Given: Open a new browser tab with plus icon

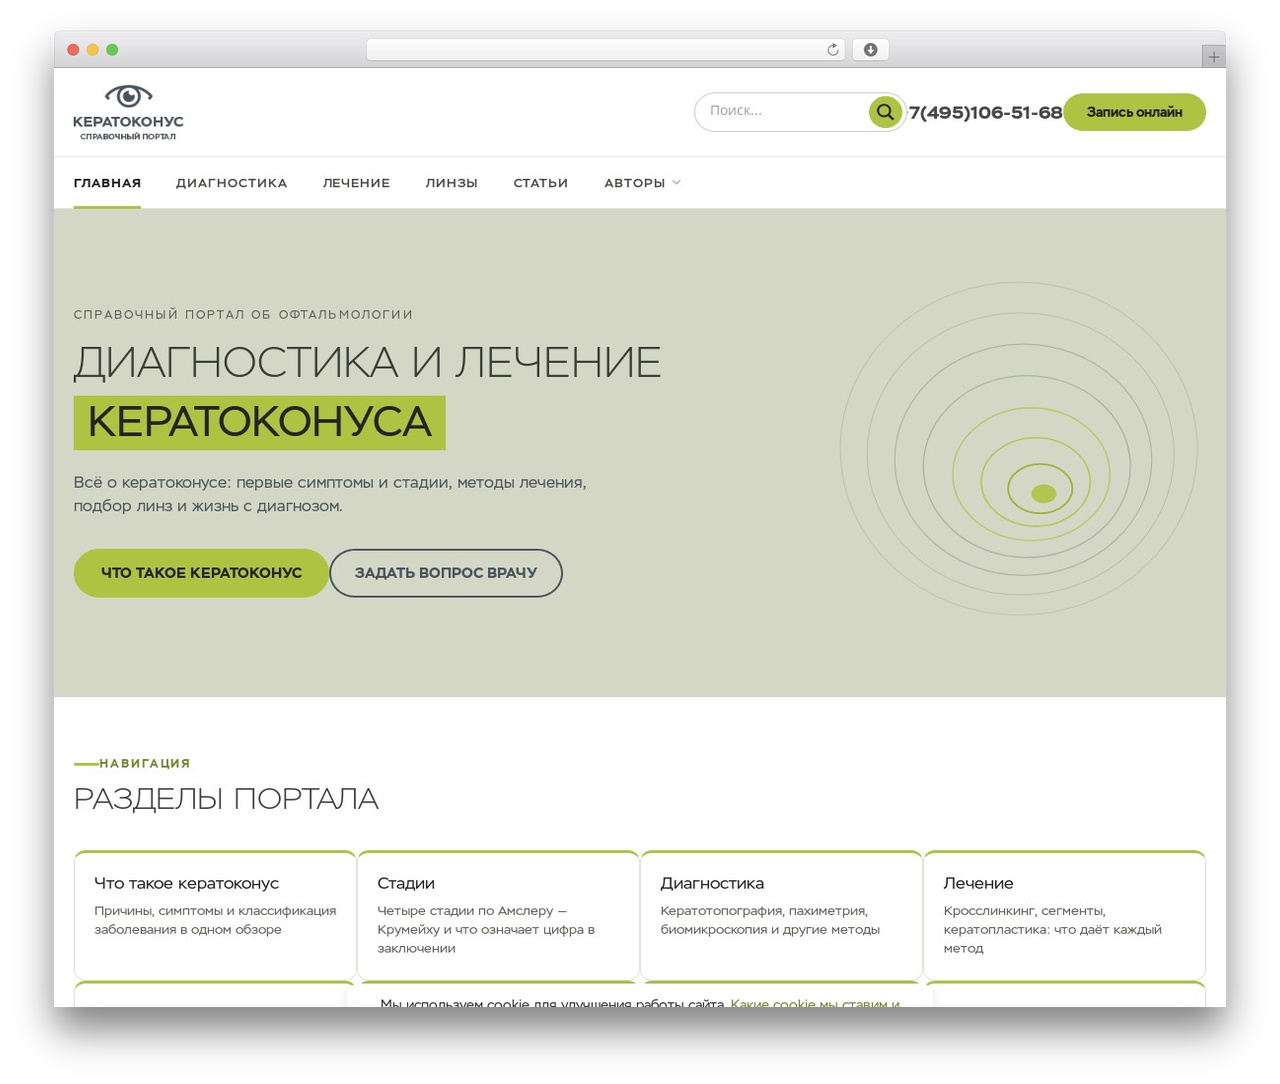Looking at the screenshot, I should [1213, 57].
